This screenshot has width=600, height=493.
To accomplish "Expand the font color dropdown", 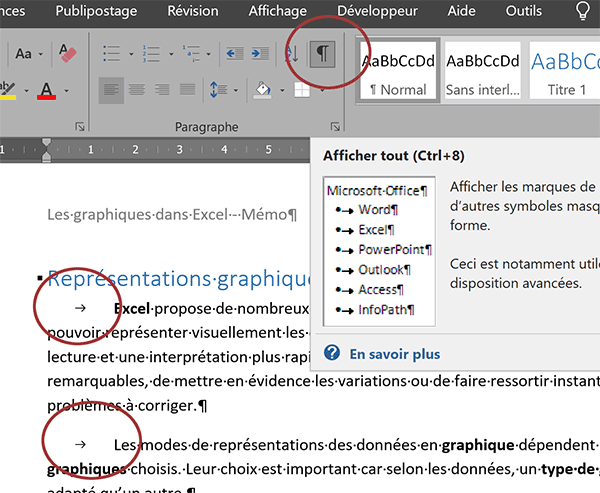I will (x=67, y=91).
